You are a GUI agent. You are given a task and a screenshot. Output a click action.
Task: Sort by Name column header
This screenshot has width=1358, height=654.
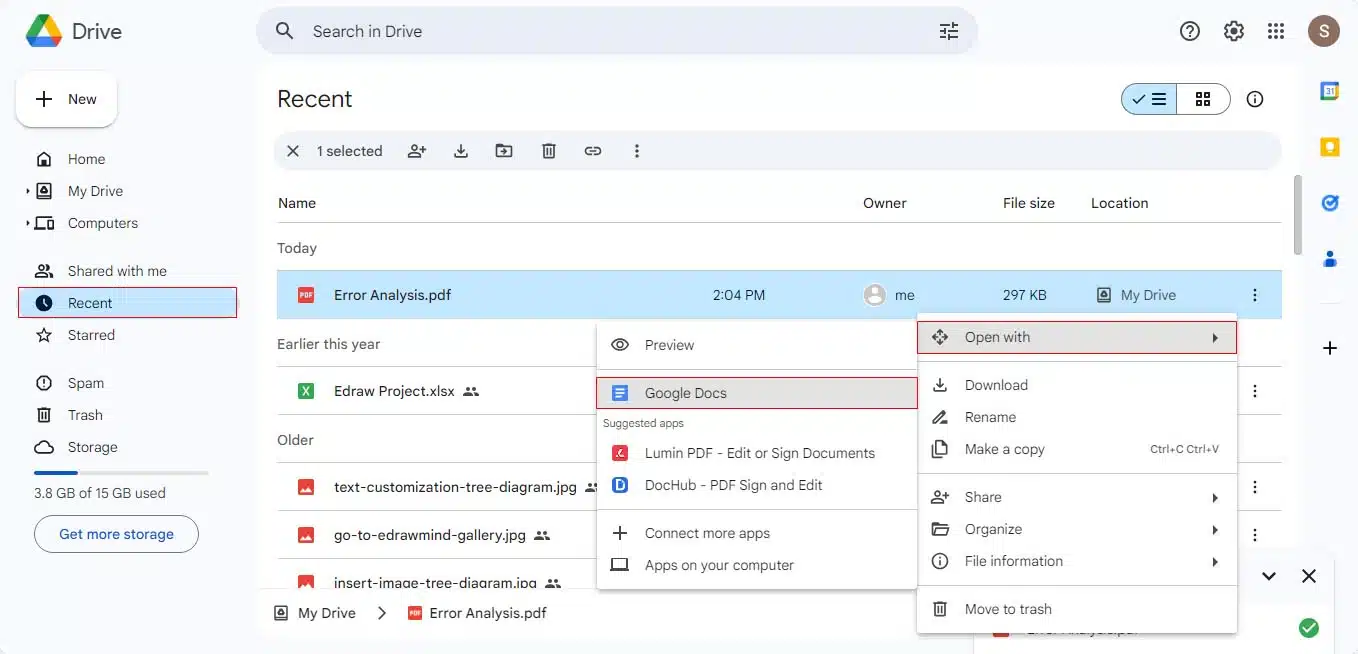[x=297, y=203]
